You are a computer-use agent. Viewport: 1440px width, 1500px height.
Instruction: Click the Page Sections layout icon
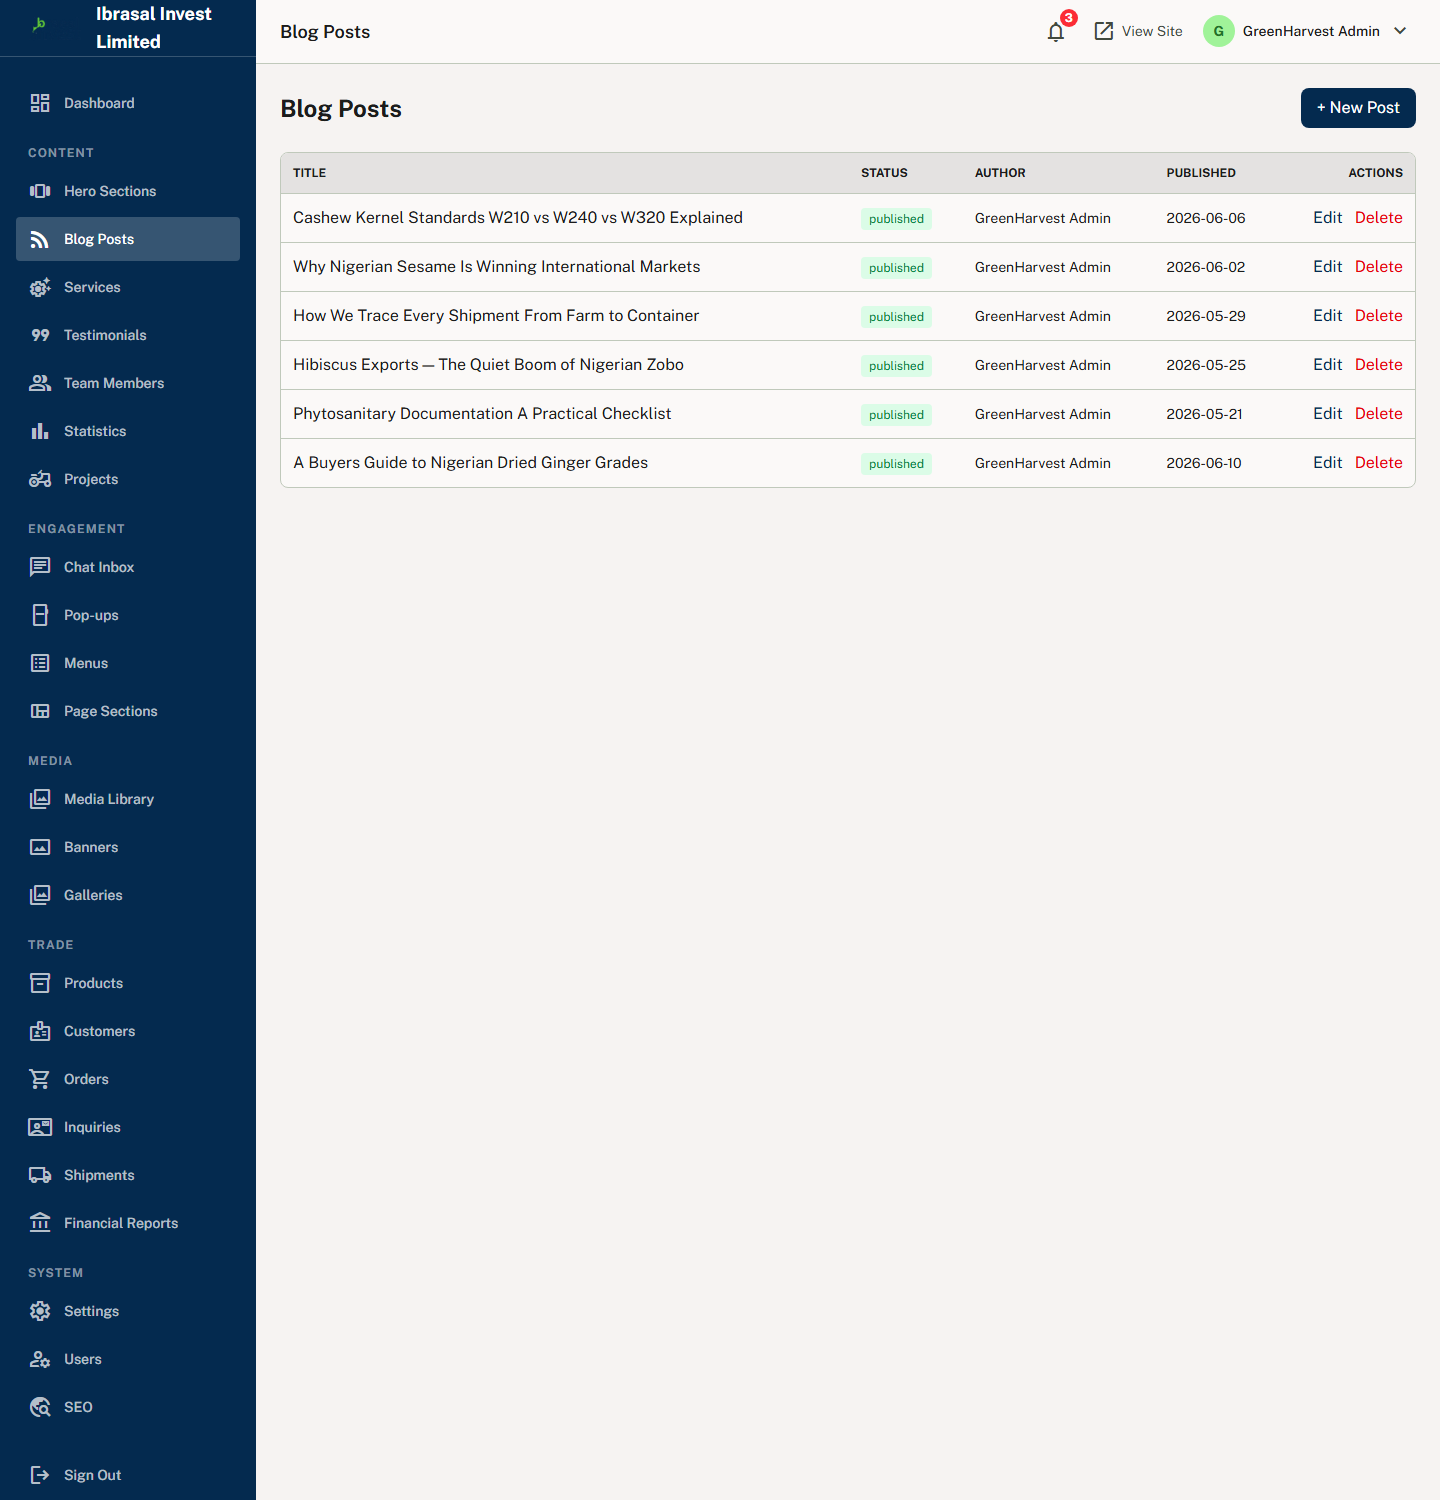tap(40, 711)
